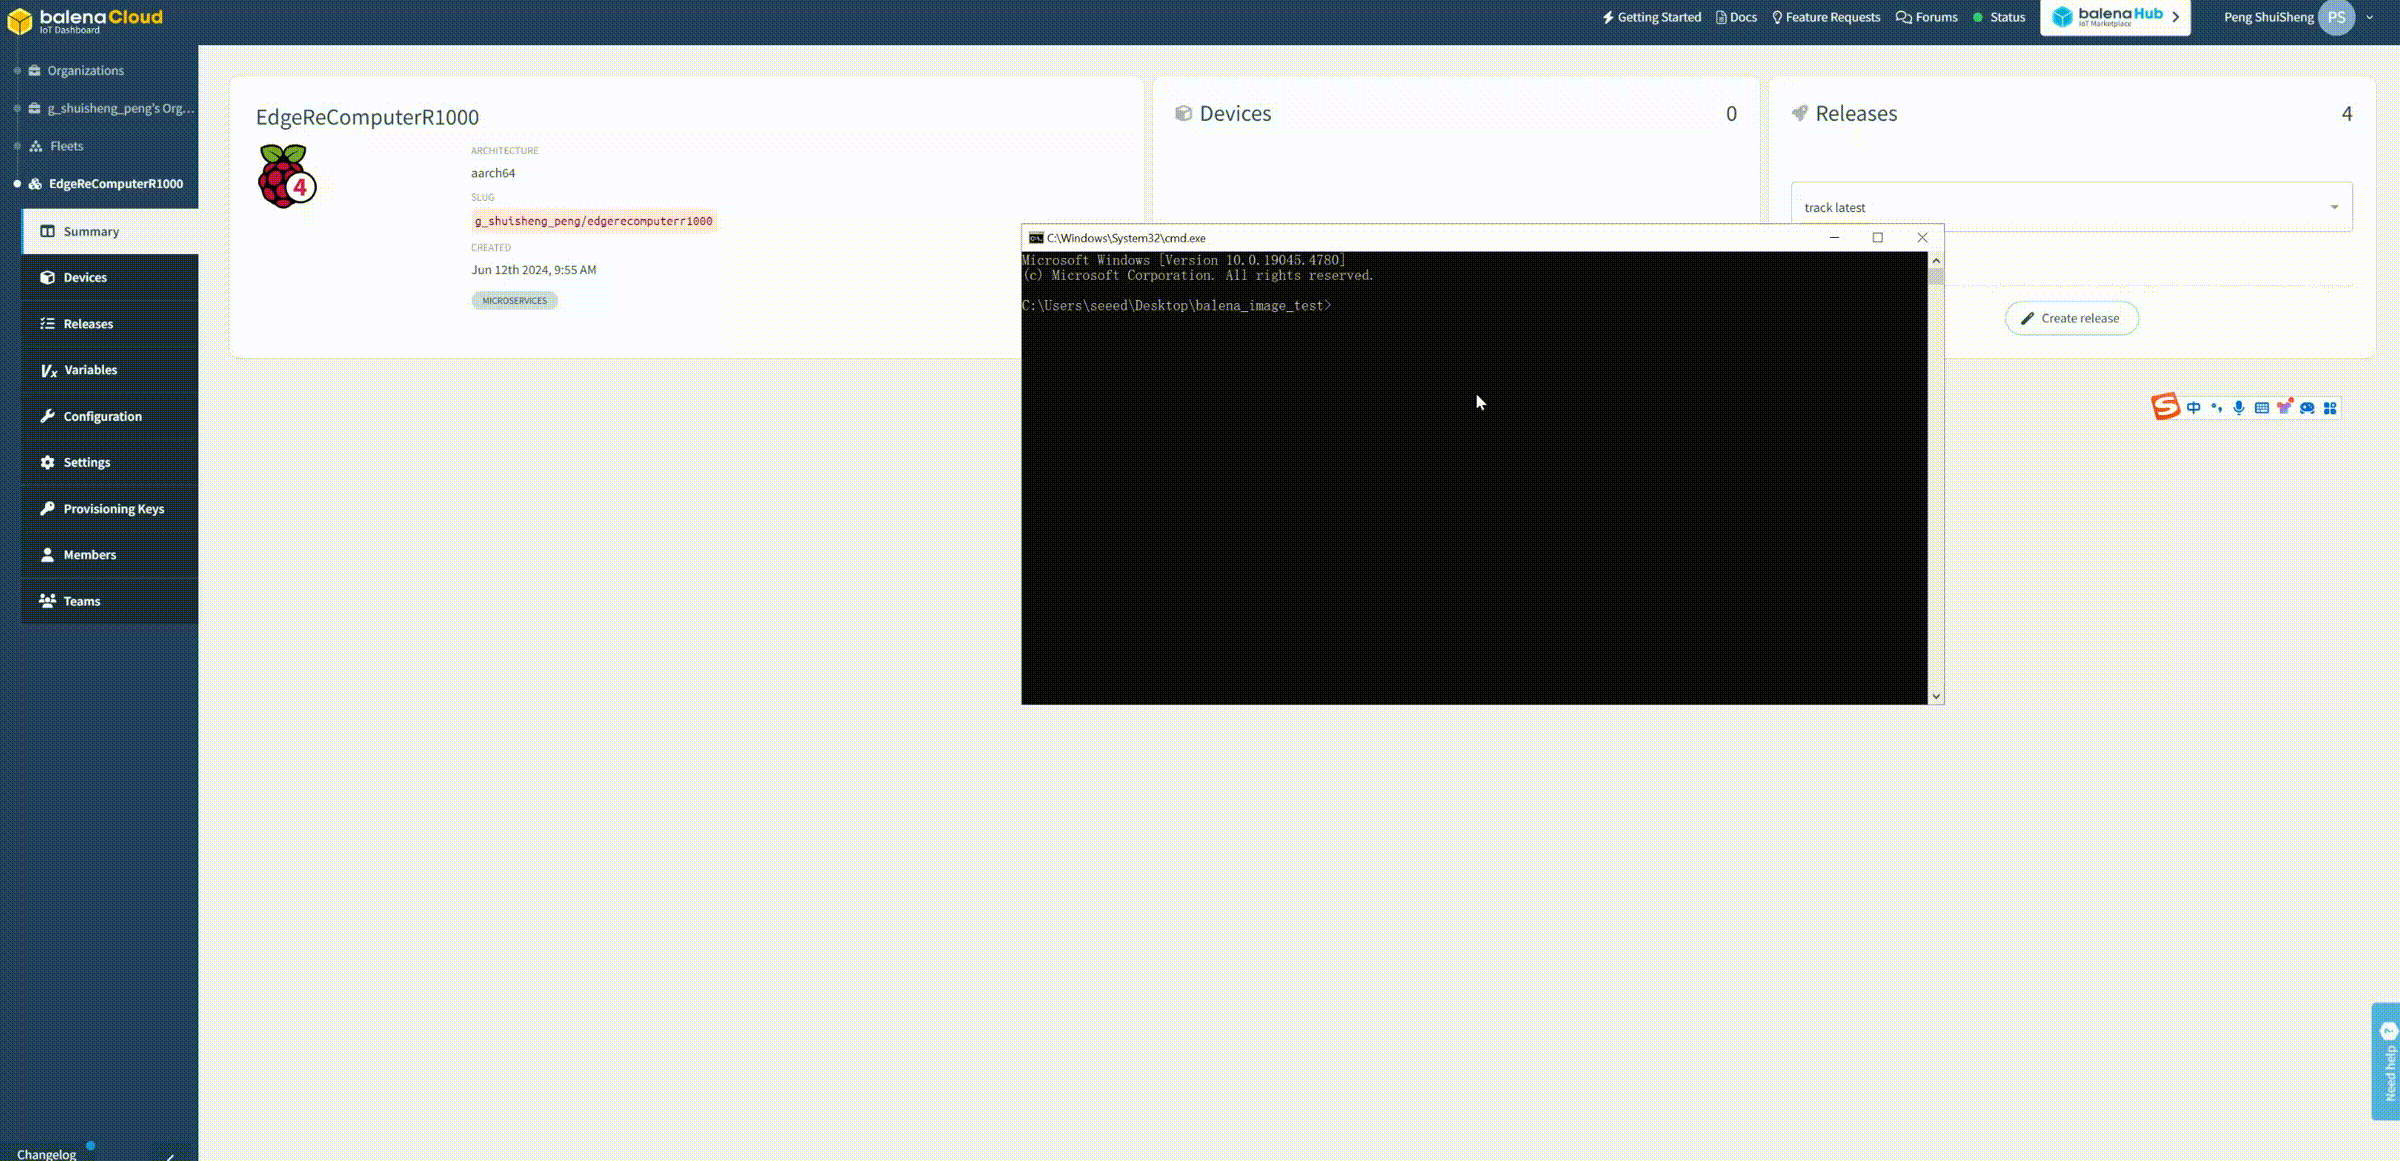Expand the user account dropdown arrow
Screen dimensions: 2400x1161
coord(2370,17)
